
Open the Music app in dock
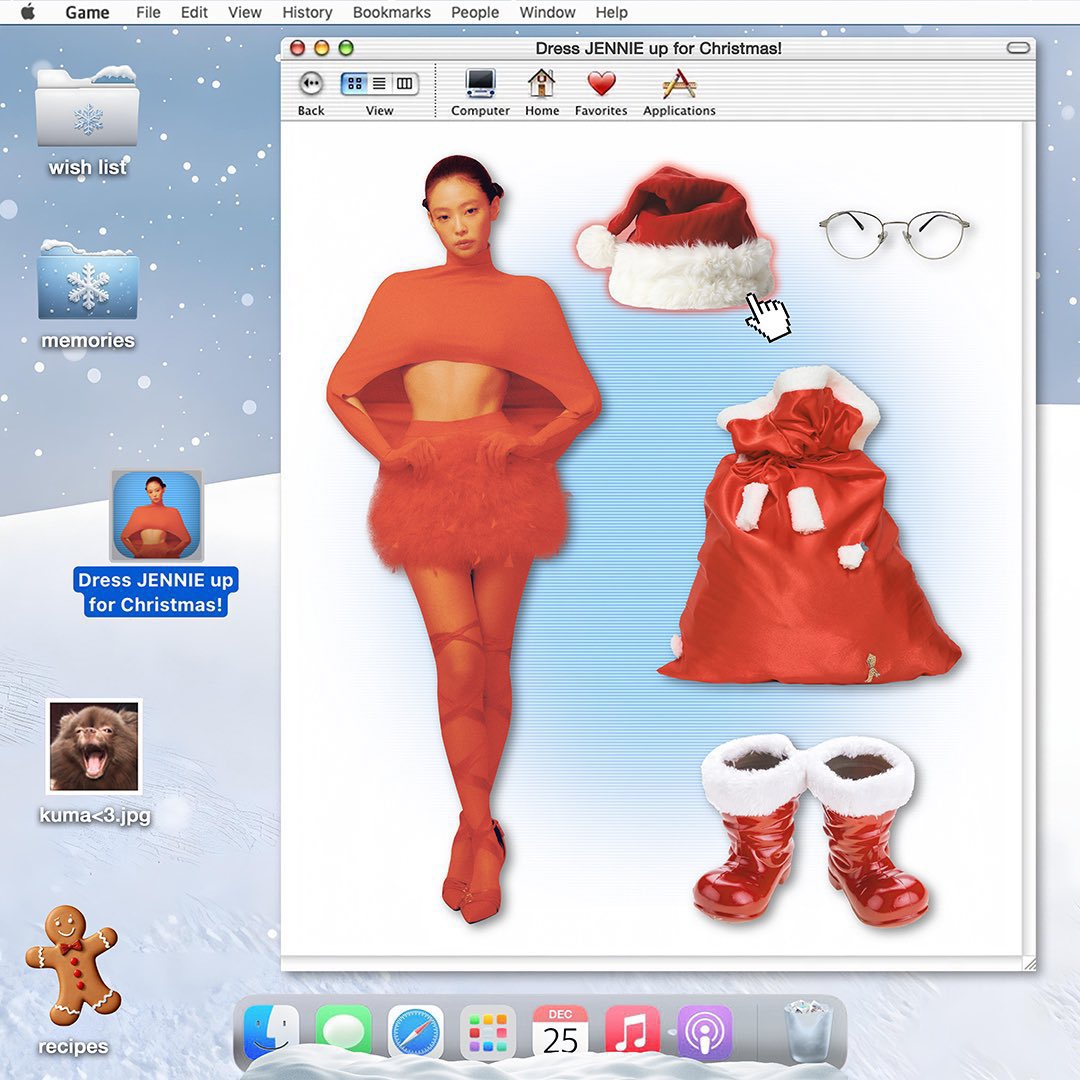[632, 1033]
